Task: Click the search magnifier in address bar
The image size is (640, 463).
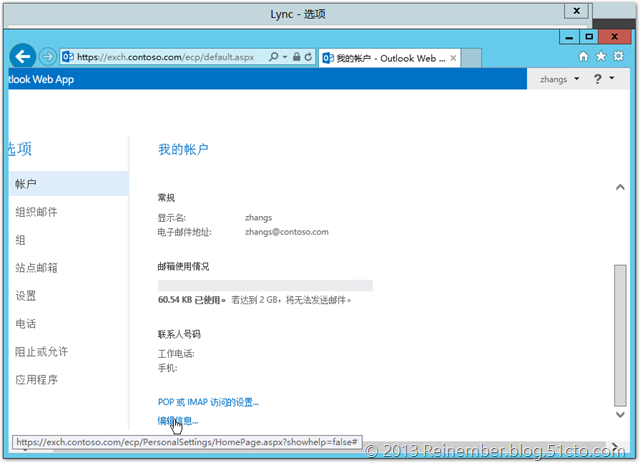Action: point(273,57)
